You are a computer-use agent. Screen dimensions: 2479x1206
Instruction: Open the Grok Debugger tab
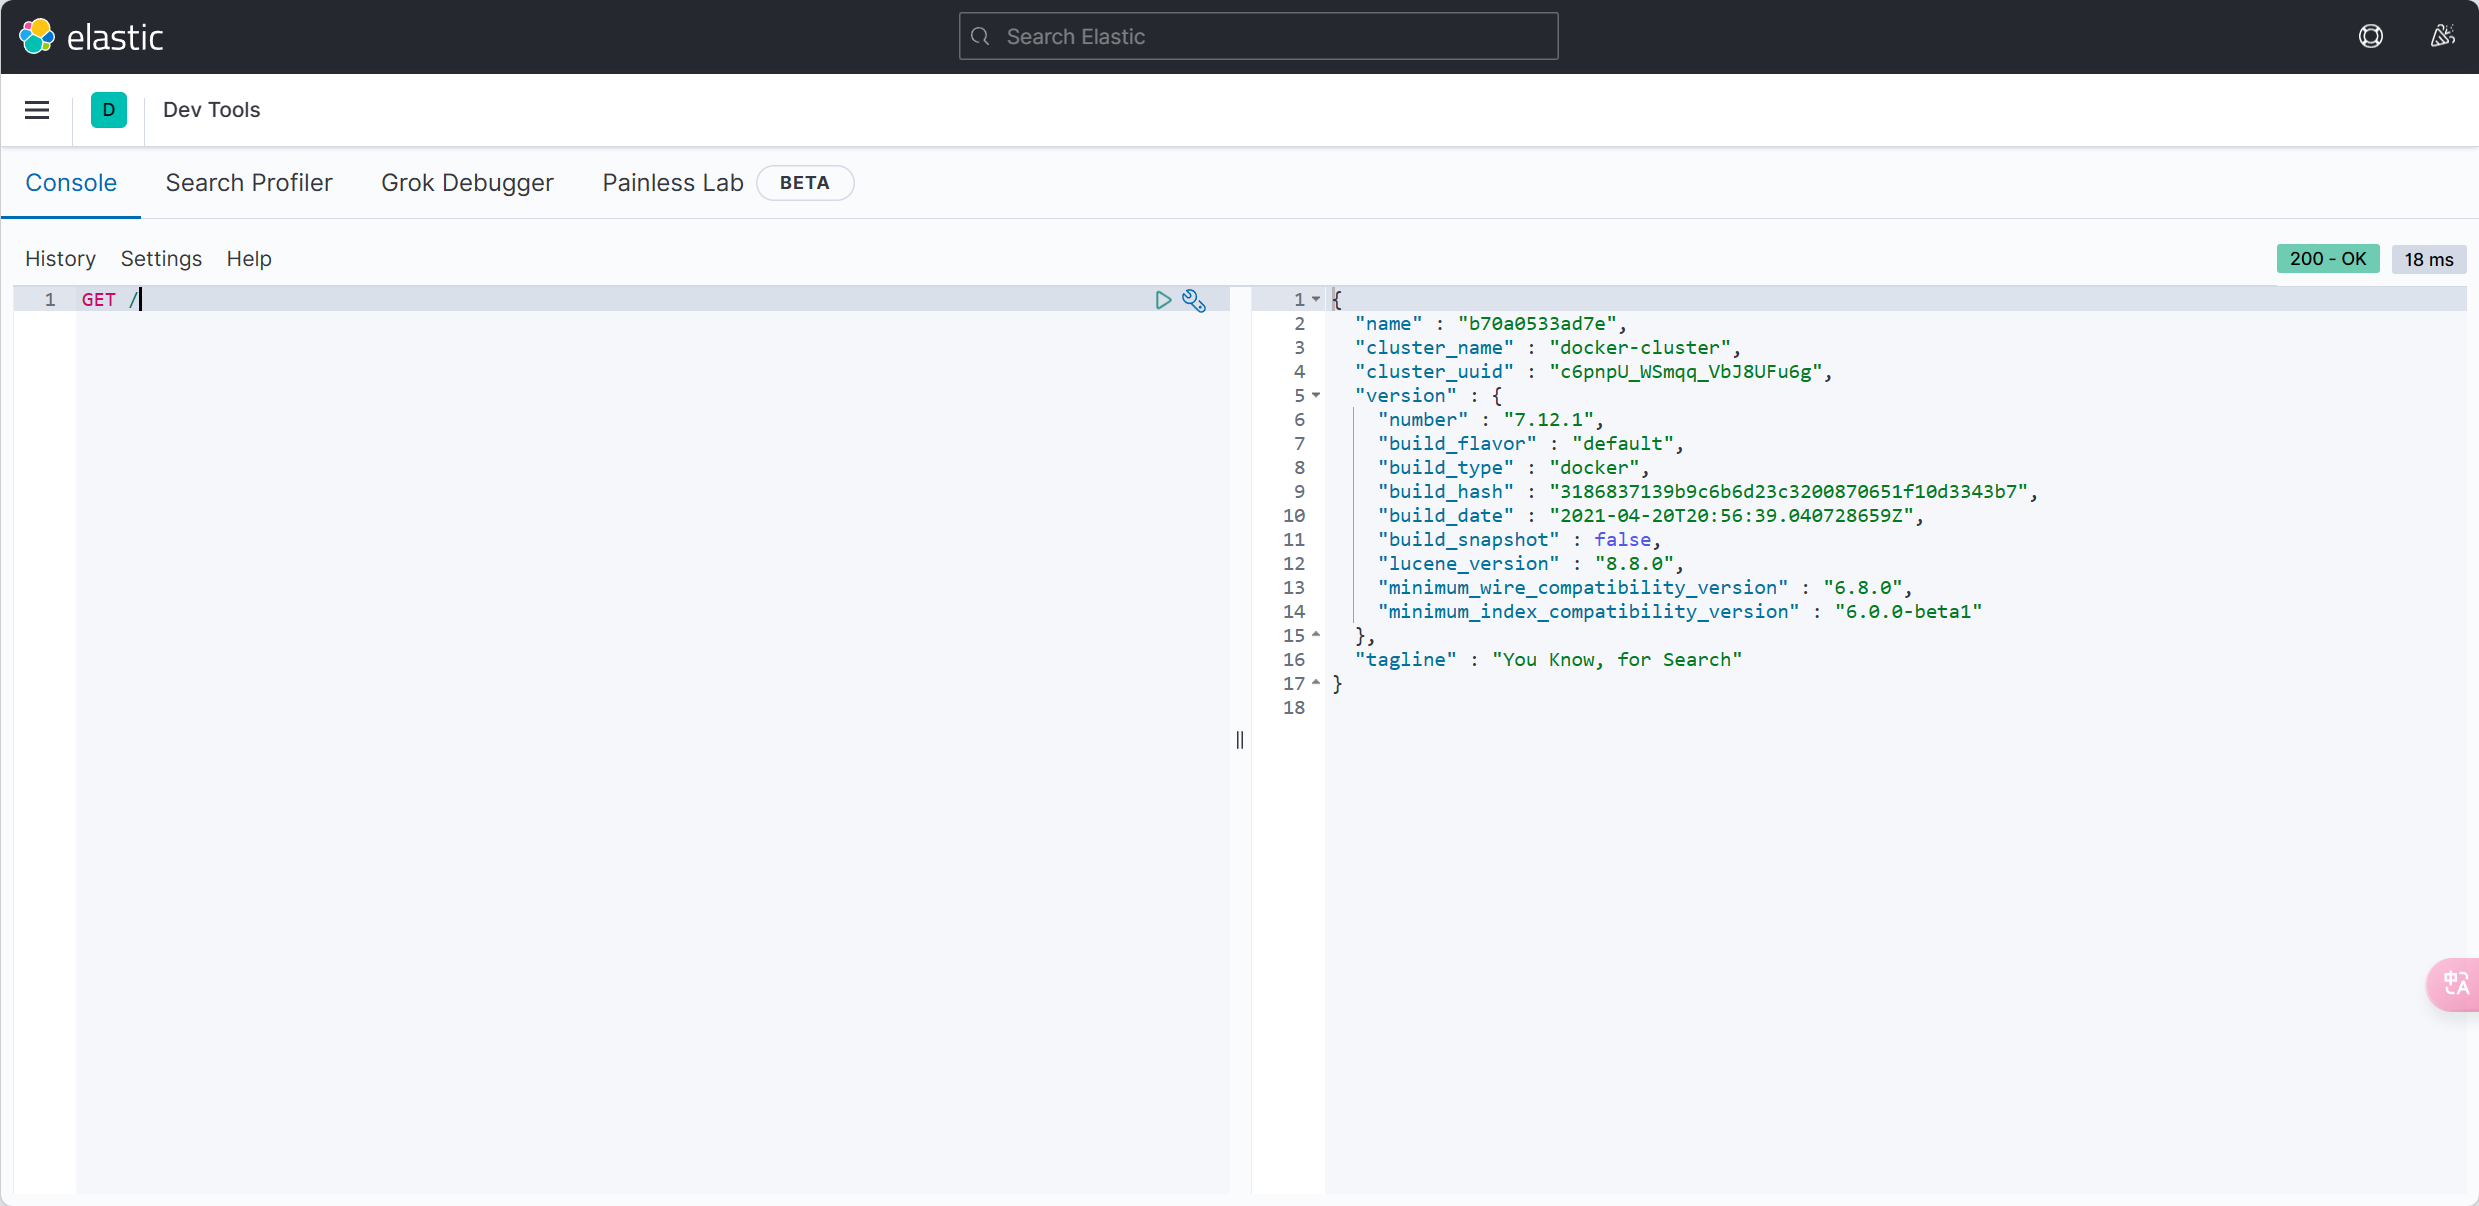[467, 183]
